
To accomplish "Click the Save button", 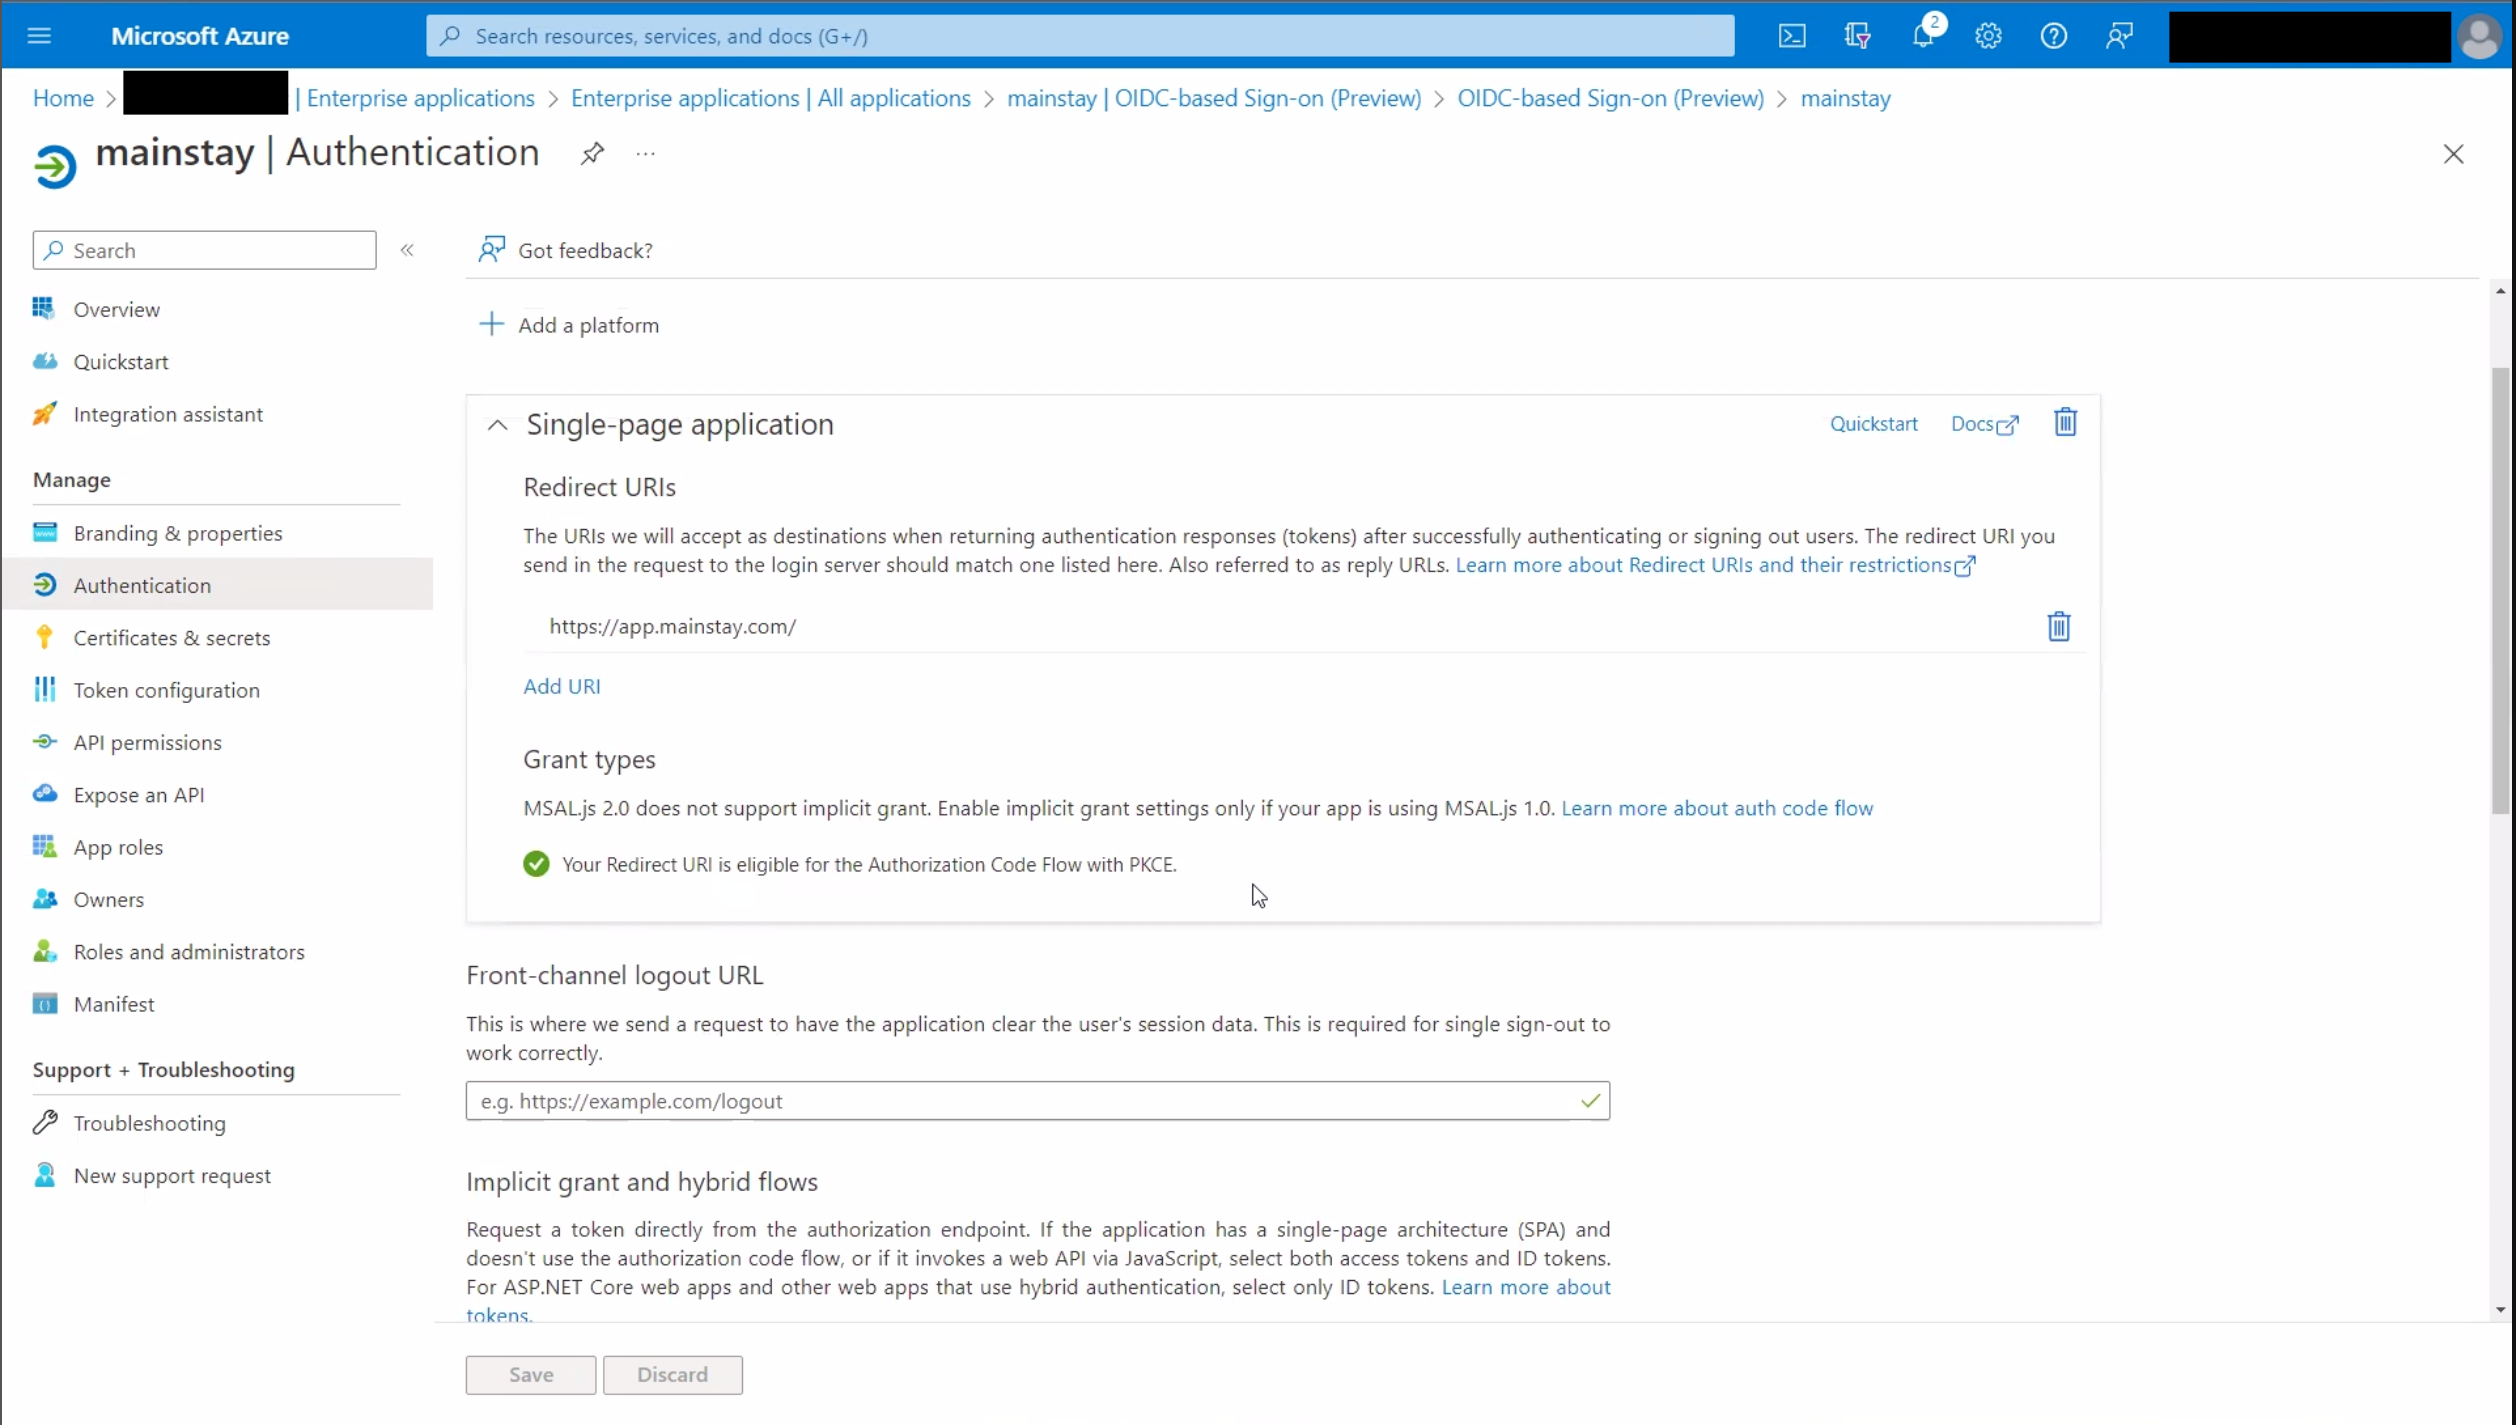I will pyautogui.click(x=530, y=1375).
